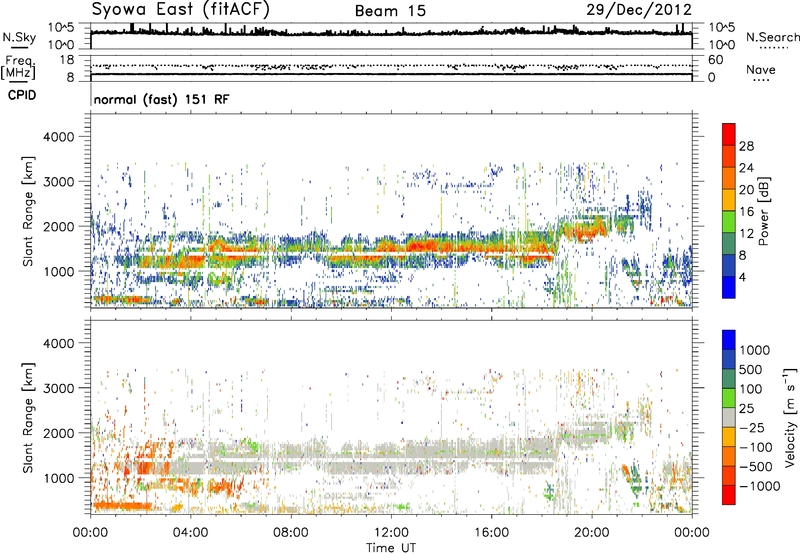Click the 'N.Search' legend label

[x=772, y=37]
